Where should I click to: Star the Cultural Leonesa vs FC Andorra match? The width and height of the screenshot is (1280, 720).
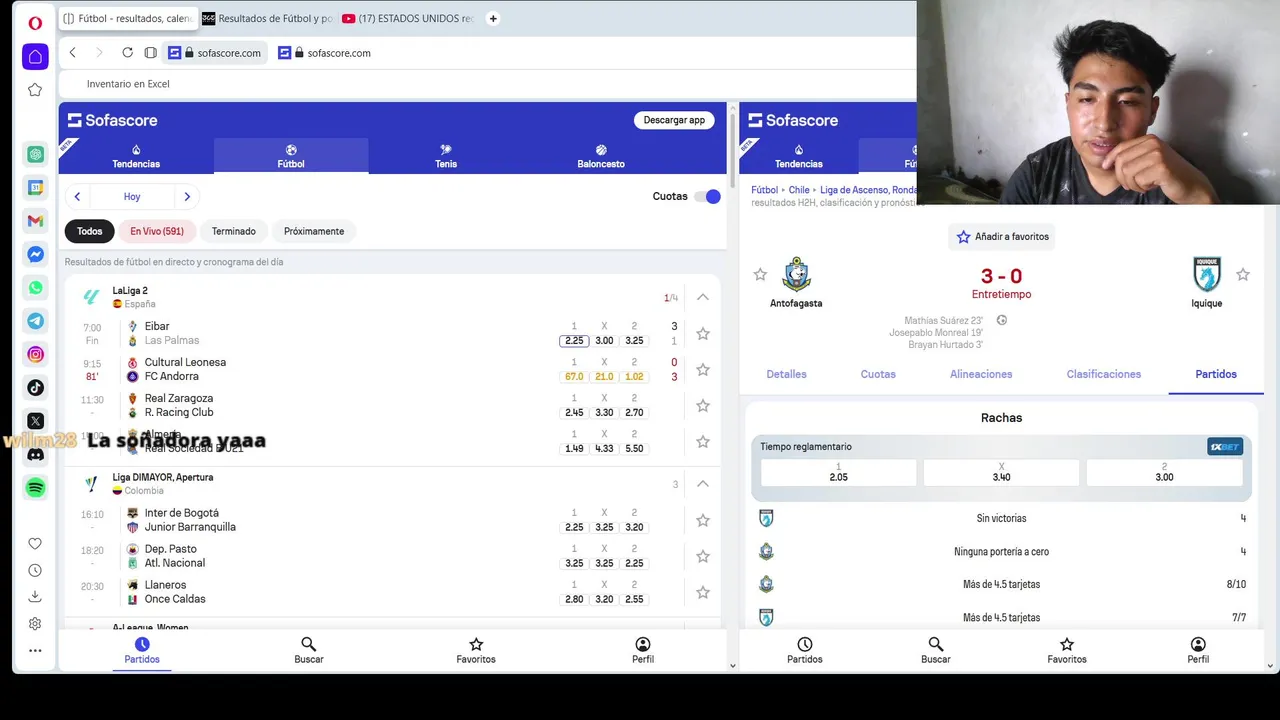tap(703, 370)
